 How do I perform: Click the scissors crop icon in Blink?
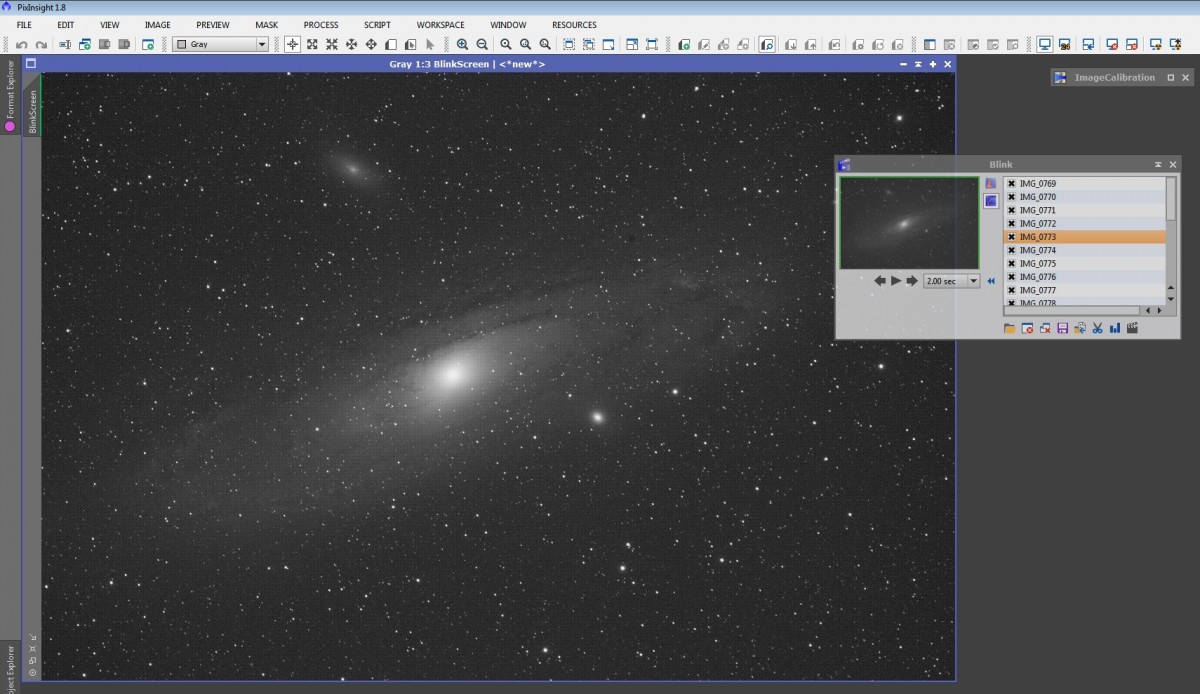click(1097, 328)
